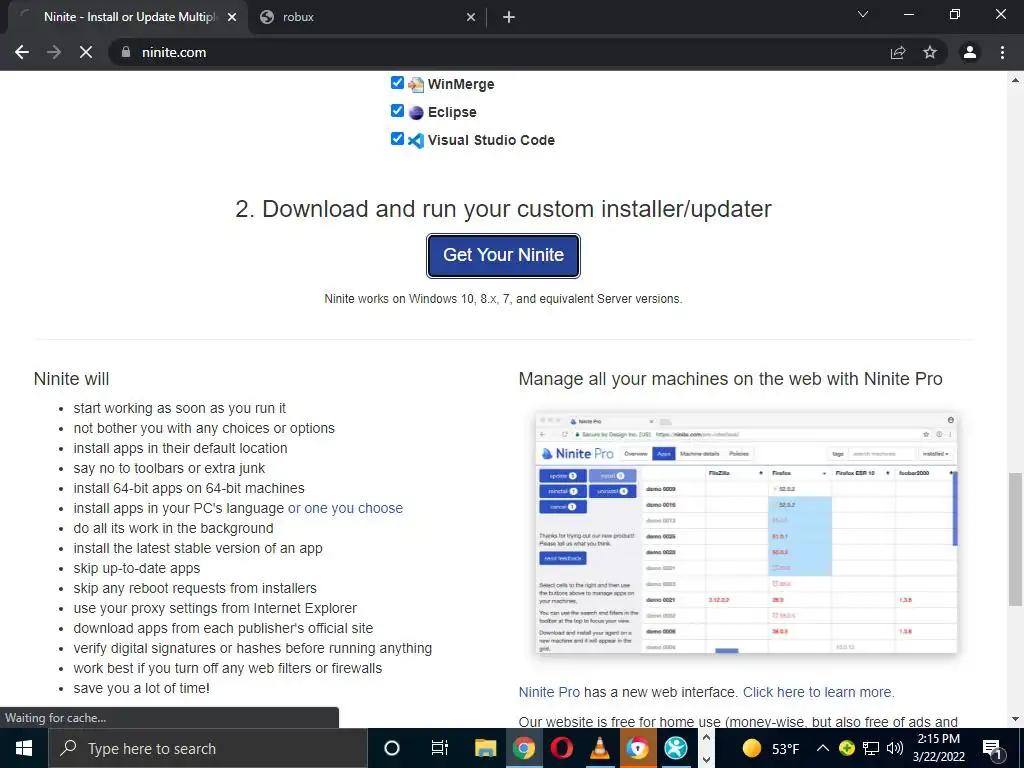Screen dimensions: 1024x768
Task: Click the browser back arrow
Action: pyautogui.click(x=22, y=52)
